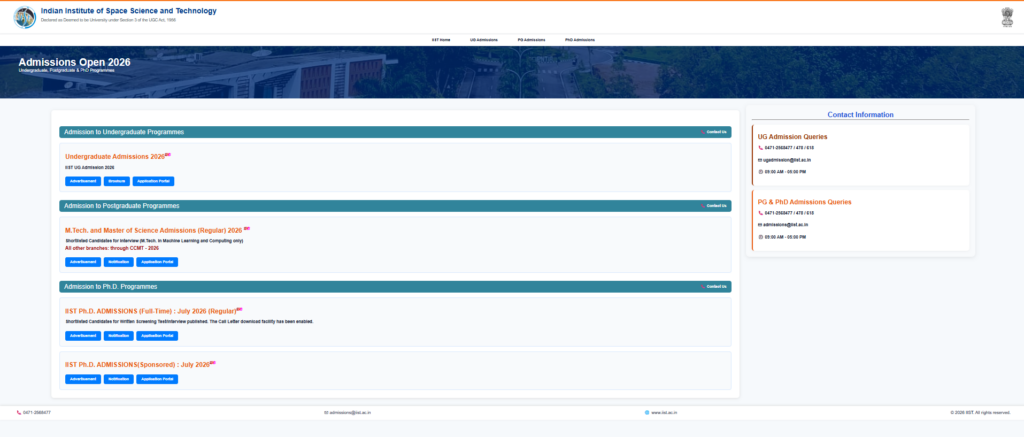Click admissions@iist.ac.in in PG & PhD Queries card
Image resolution: width=1024 pixels, height=437 pixels.
(786, 225)
